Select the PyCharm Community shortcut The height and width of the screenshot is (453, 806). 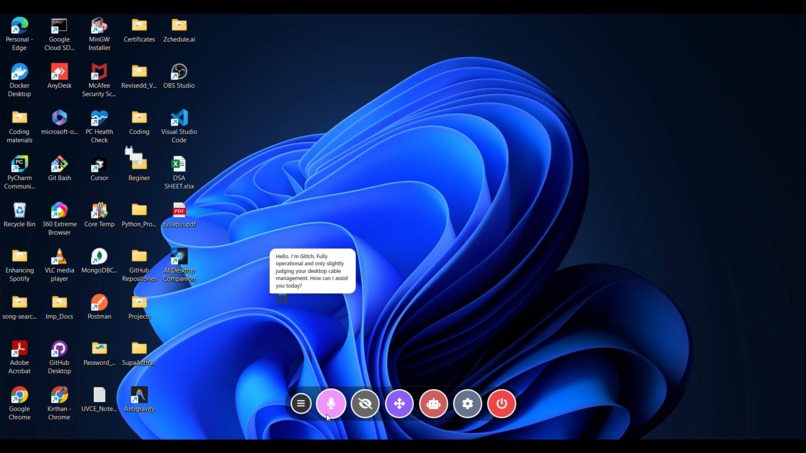click(19, 173)
